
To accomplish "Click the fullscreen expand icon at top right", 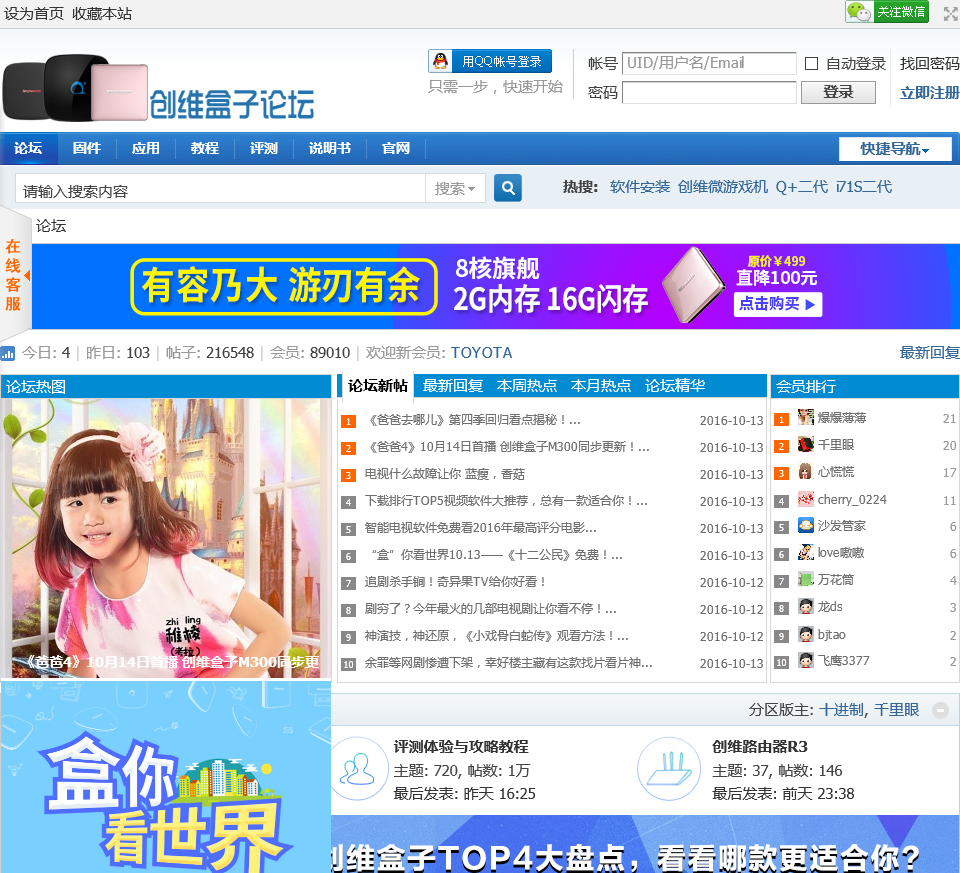I will coord(950,13).
